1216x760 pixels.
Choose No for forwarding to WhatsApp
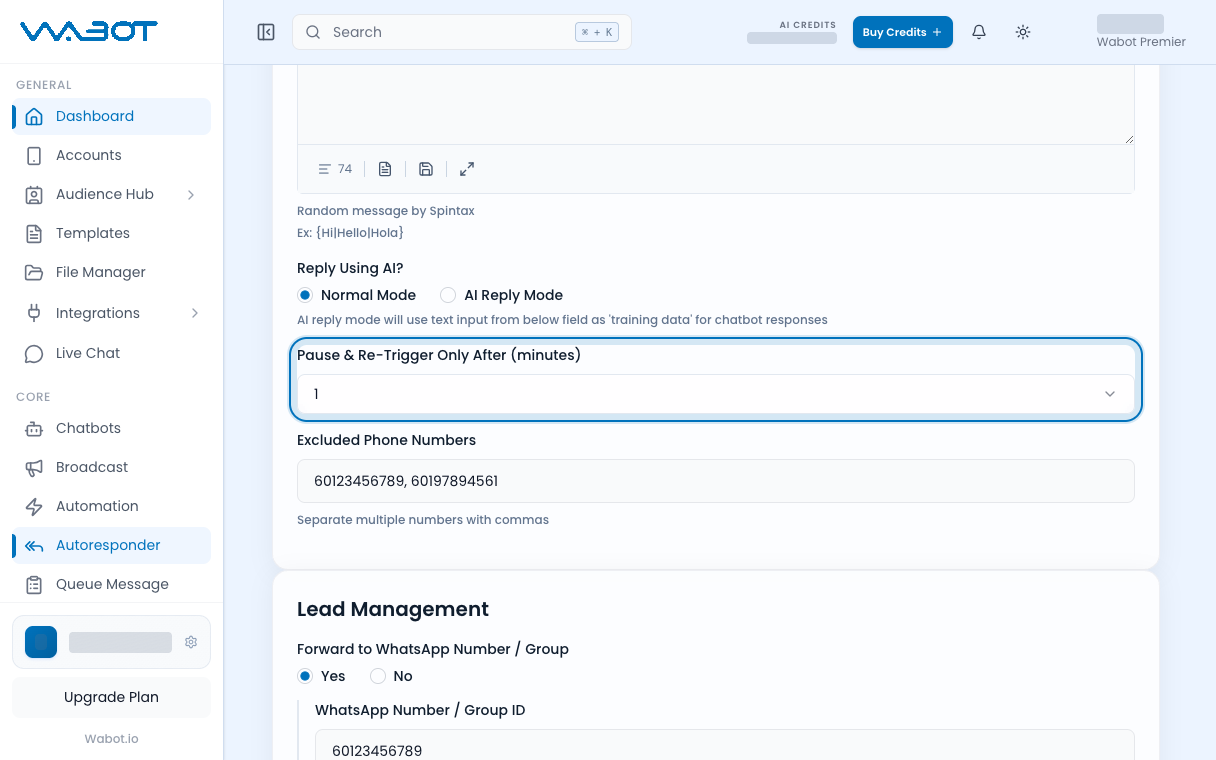tap(378, 676)
